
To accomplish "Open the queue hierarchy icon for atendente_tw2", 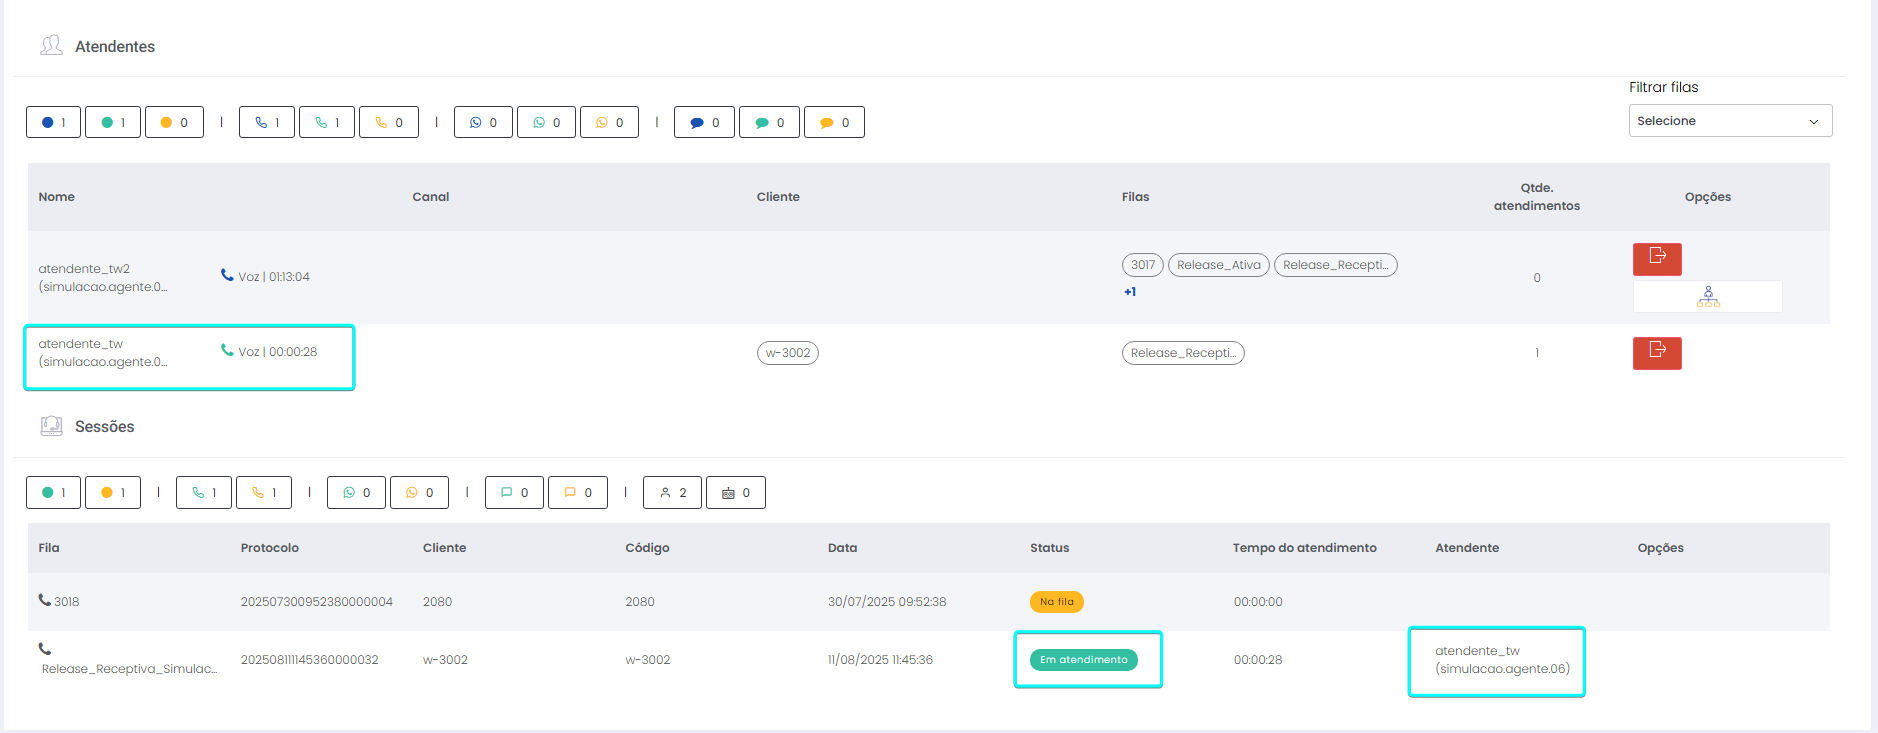I will (1707, 297).
